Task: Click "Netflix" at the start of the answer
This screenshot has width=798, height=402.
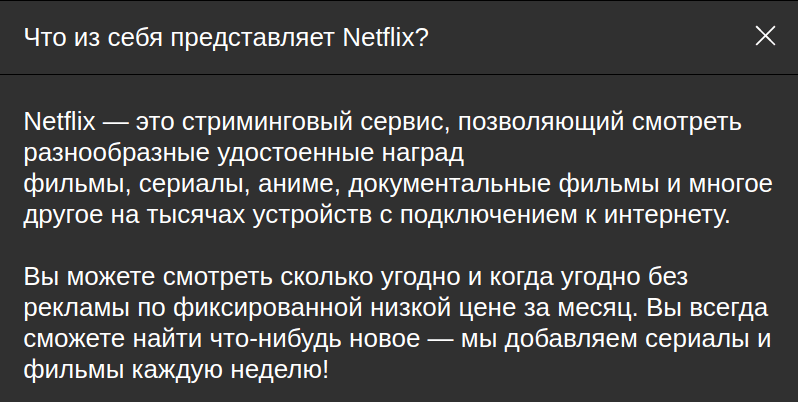Action: coord(59,123)
